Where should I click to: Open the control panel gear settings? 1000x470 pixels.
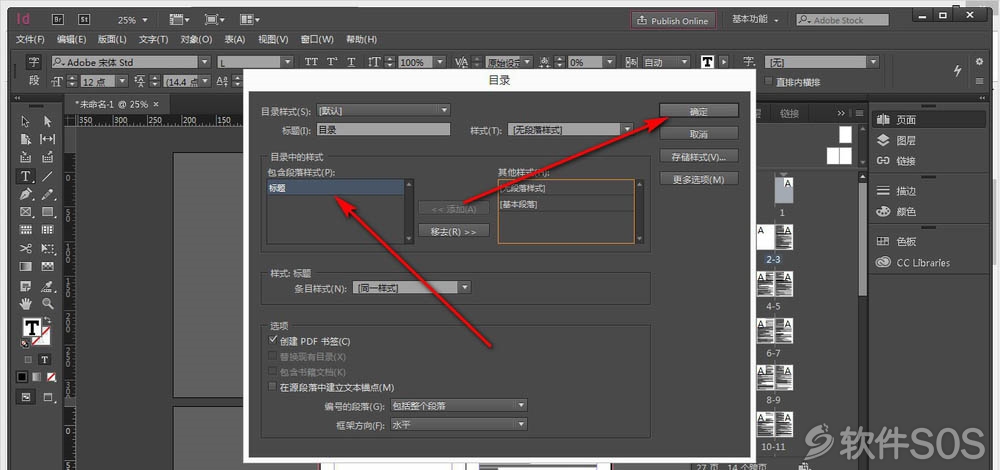[x=980, y=61]
